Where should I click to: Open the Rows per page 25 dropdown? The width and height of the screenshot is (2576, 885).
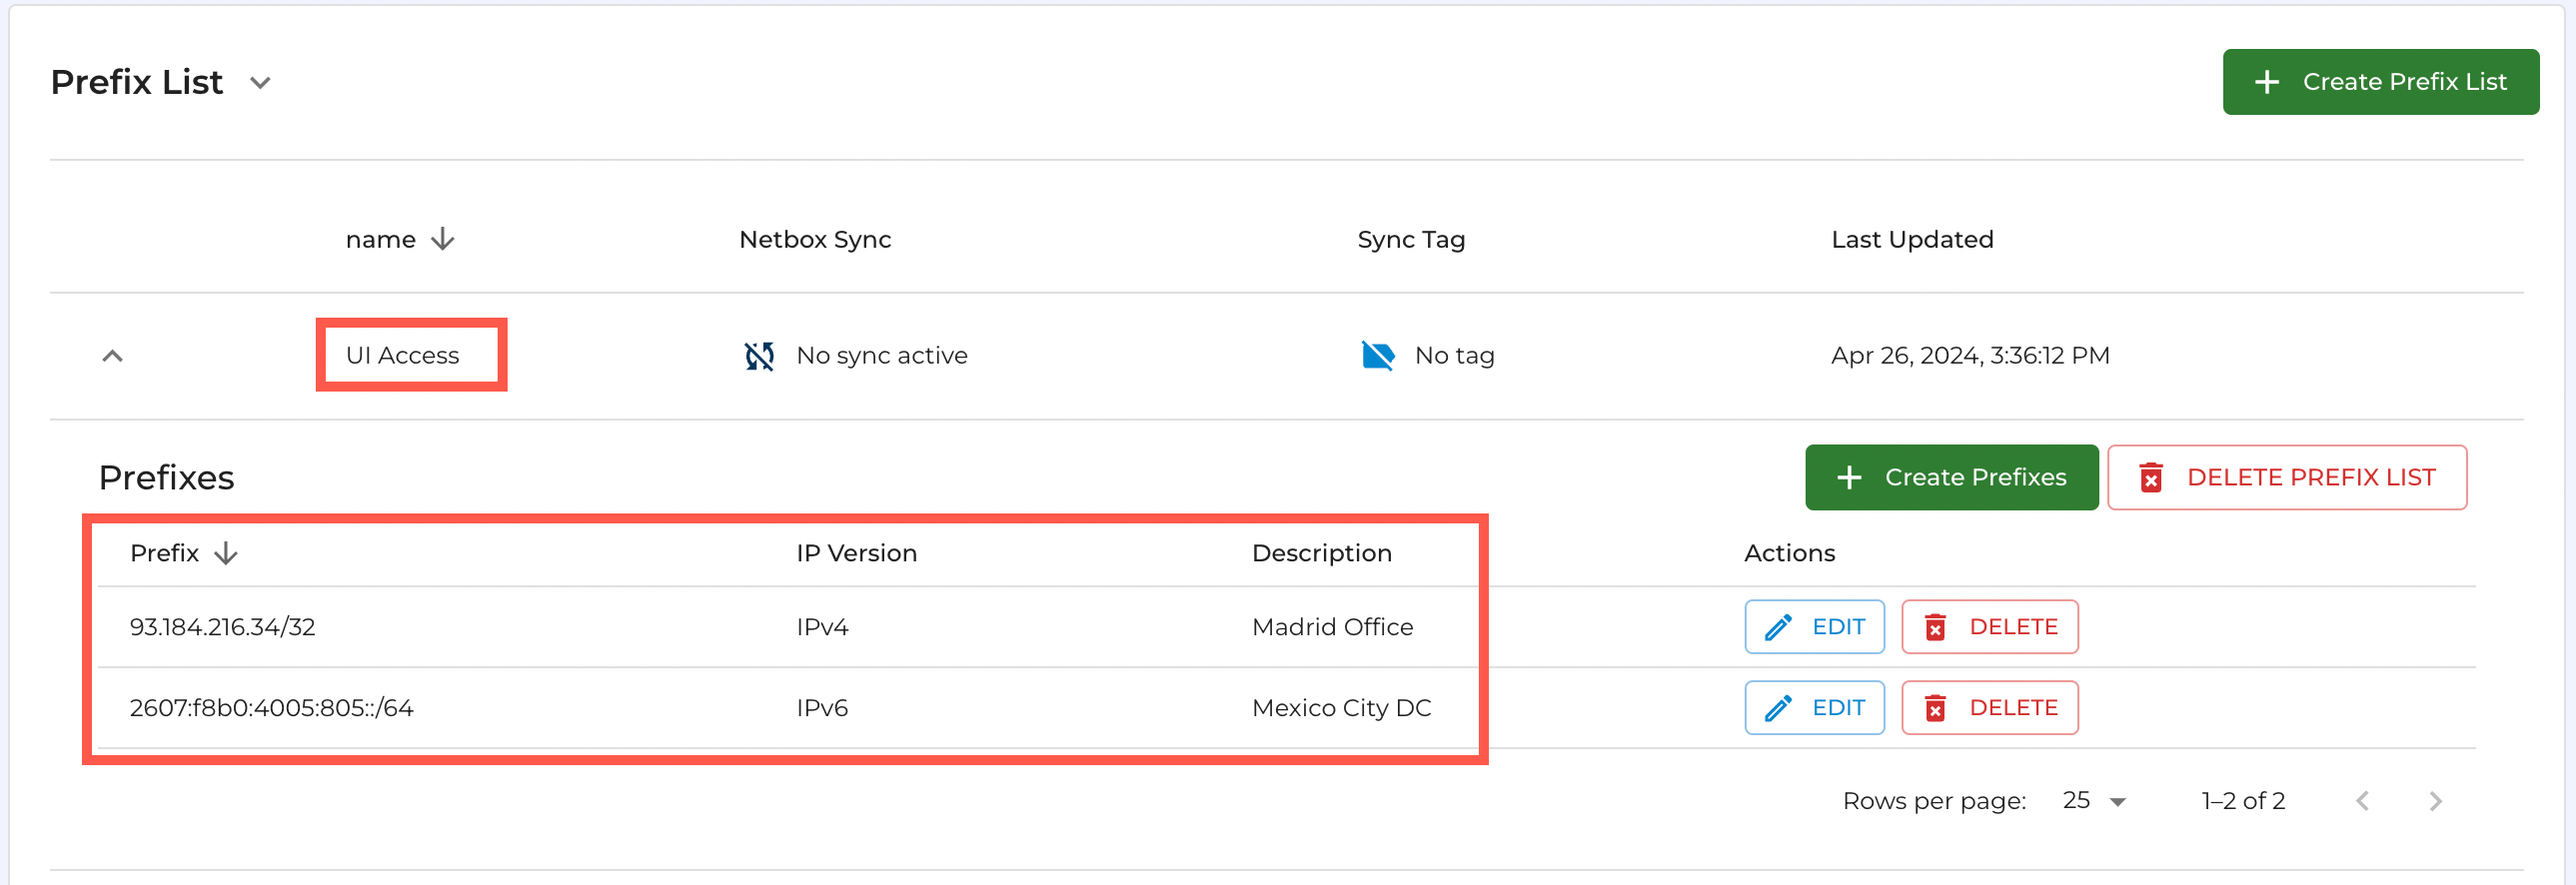pyautogui.click(x=2094, y=802)
